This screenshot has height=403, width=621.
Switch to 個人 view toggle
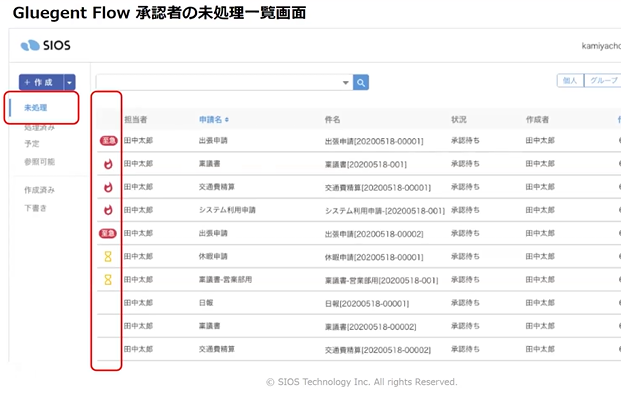click(570, 80)
